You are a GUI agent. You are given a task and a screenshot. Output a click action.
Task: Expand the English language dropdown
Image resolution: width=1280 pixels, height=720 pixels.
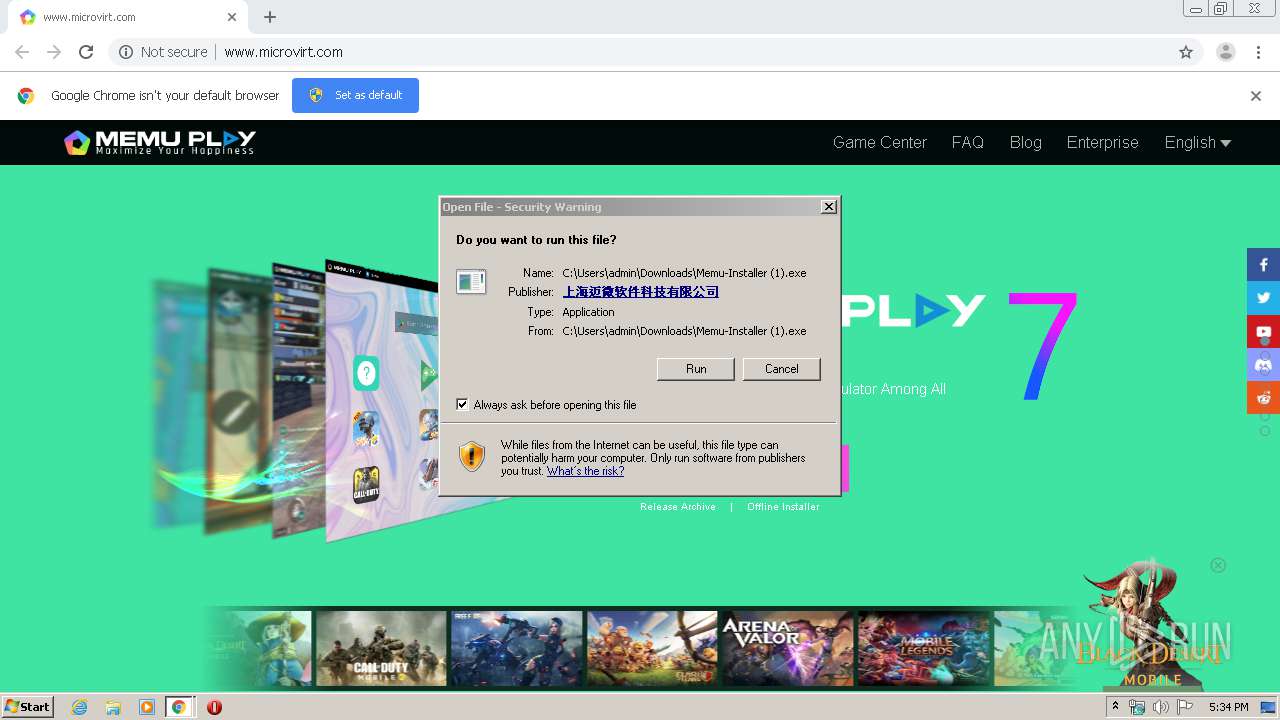(1197, 142)
